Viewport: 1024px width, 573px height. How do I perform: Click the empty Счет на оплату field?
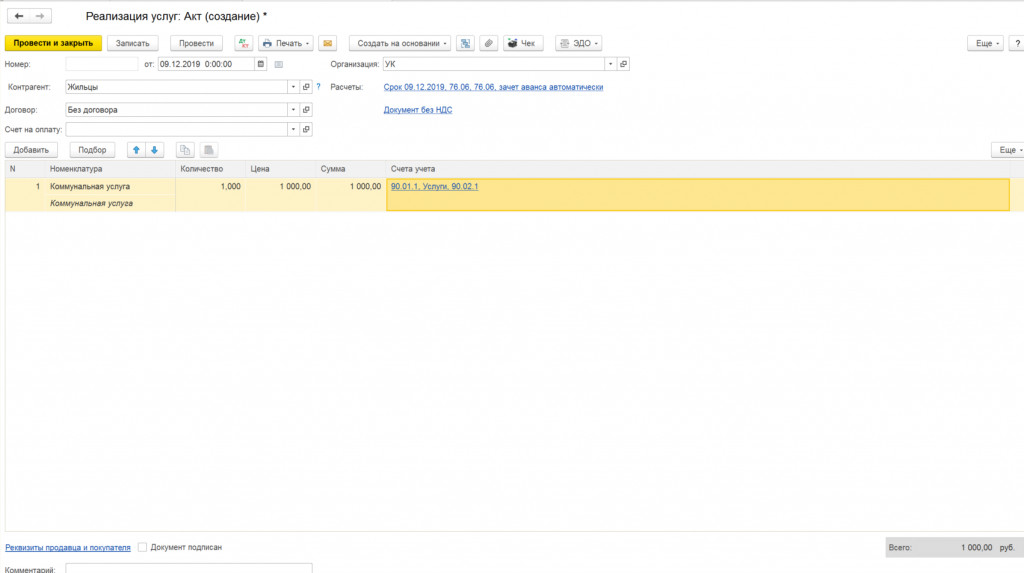pyautogui.click(x=176, y=129)
